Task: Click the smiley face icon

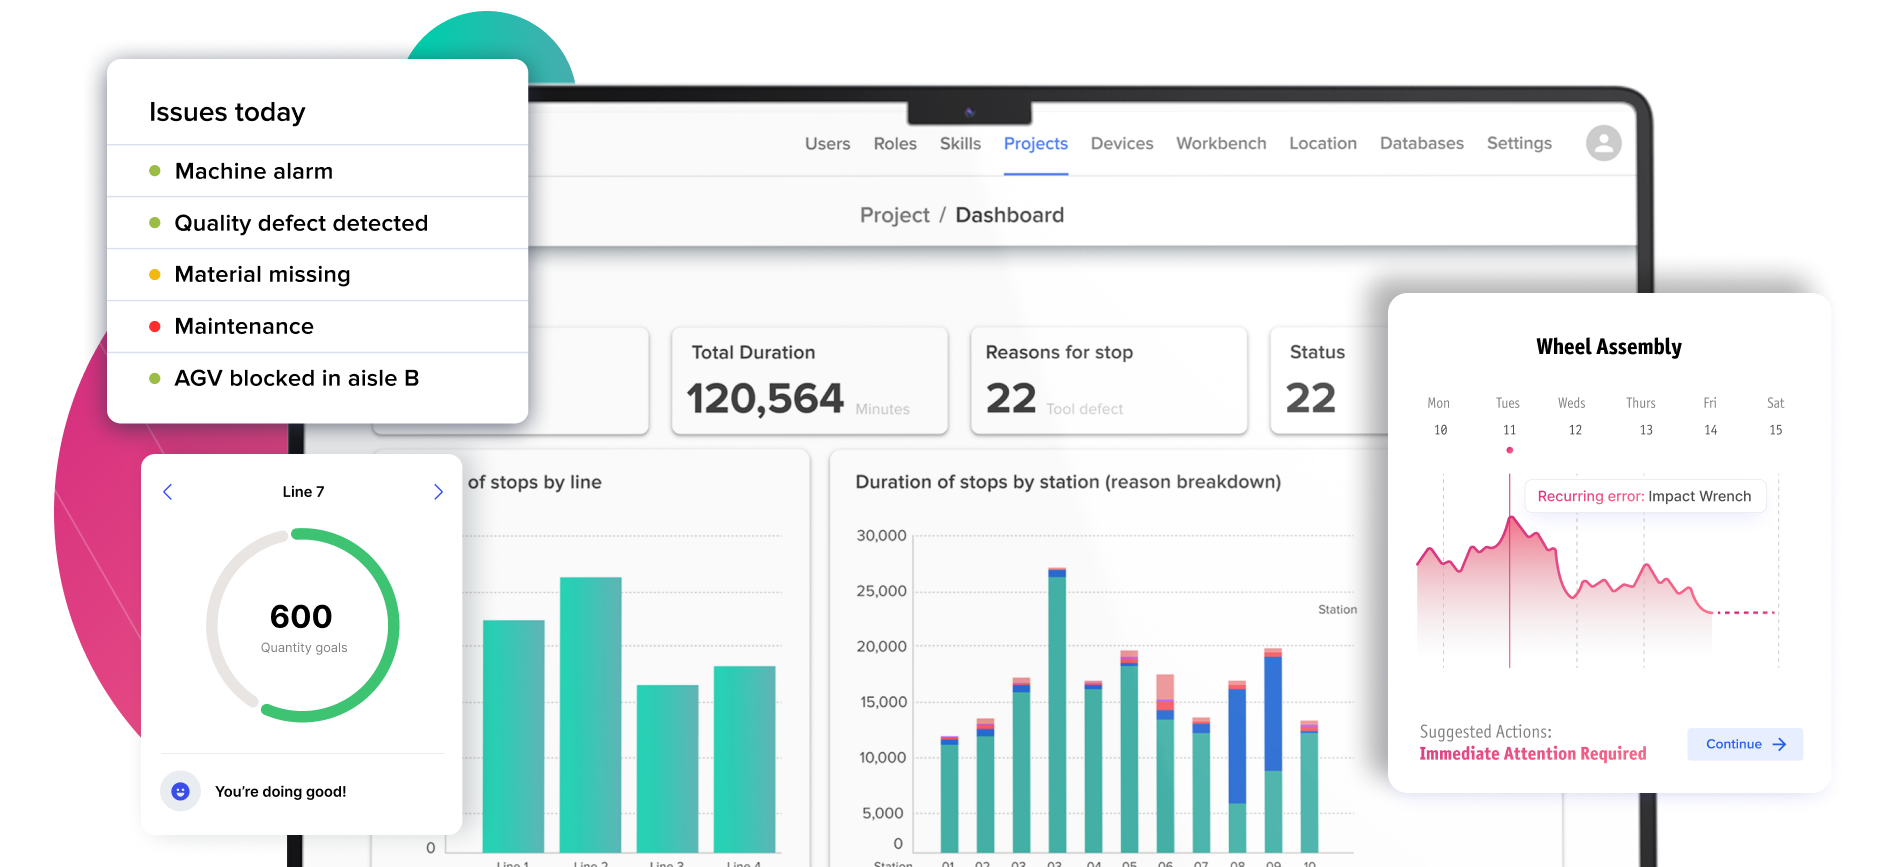Action: coord(180,791)
